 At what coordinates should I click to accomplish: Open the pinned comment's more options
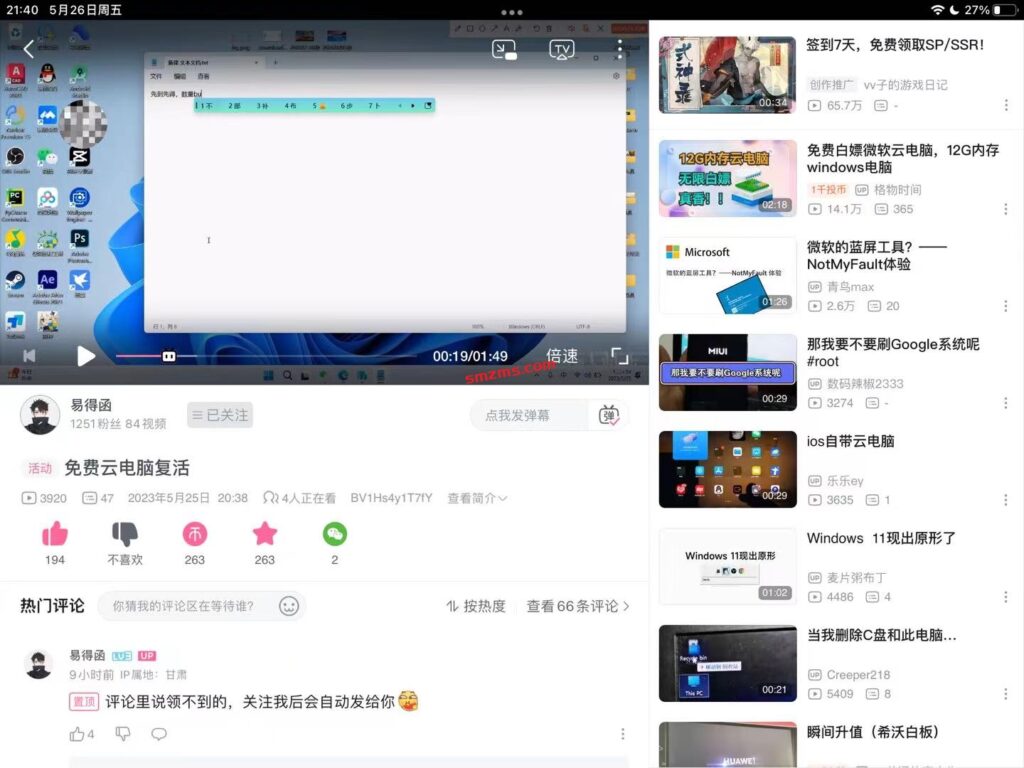click(622, 734)
